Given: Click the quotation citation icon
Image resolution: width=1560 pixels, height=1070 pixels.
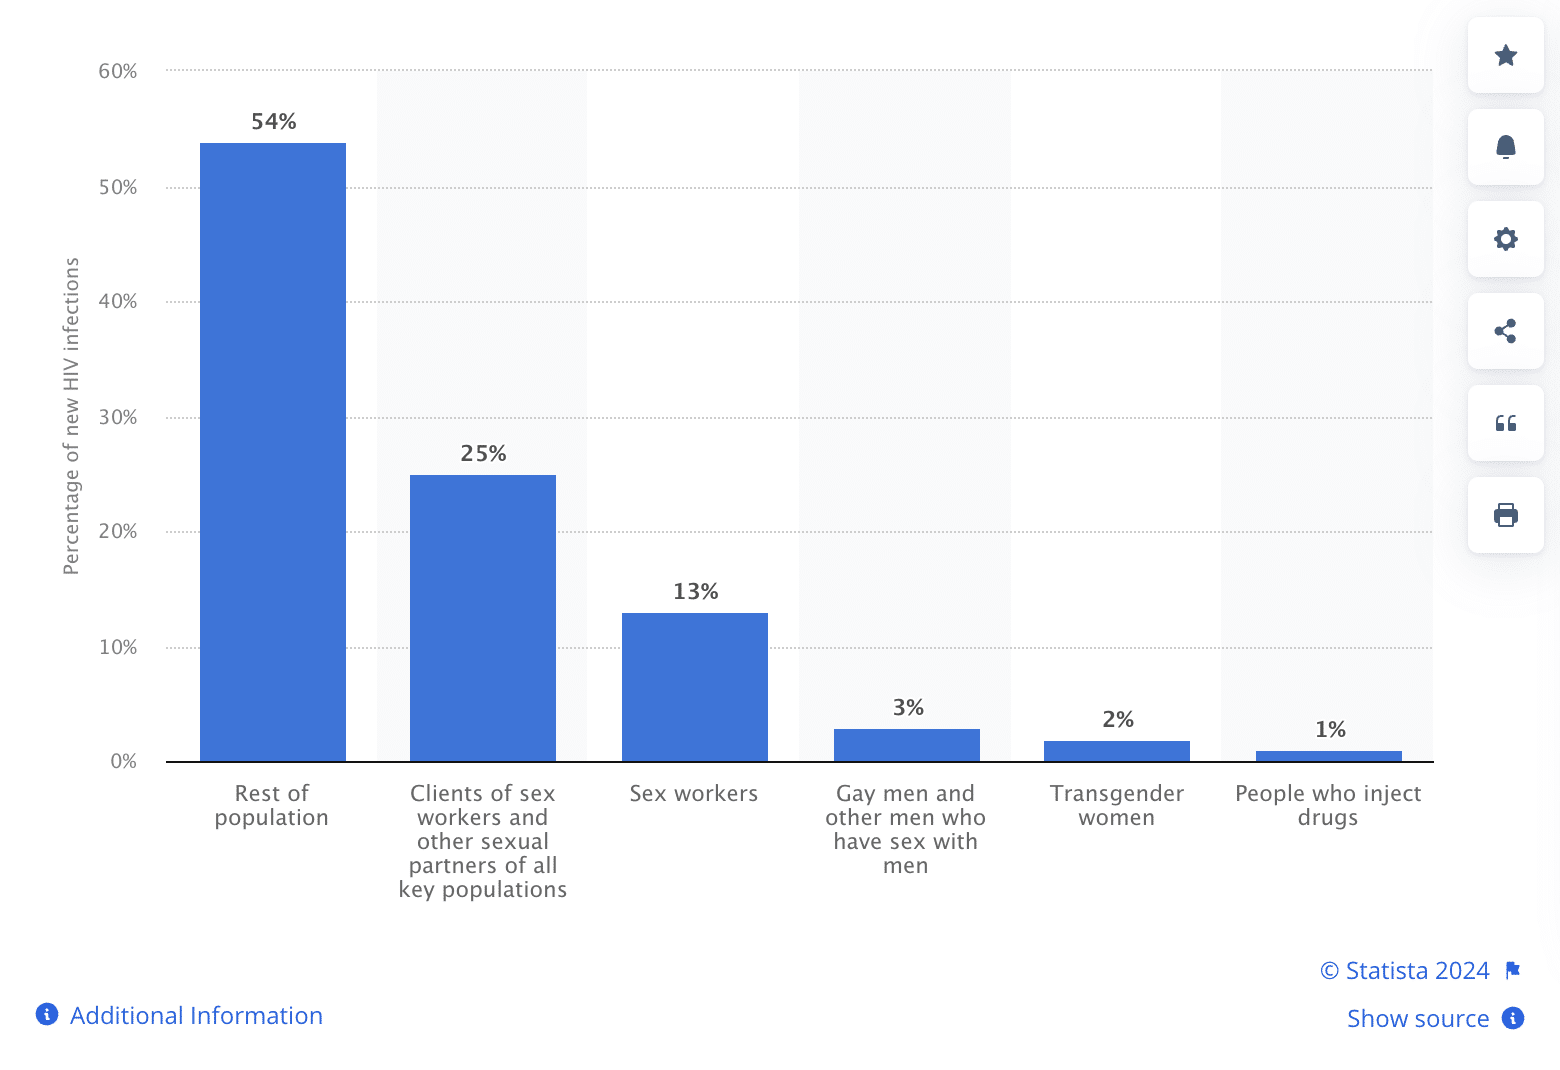Looking at the screenshot, I should 1505,423.
